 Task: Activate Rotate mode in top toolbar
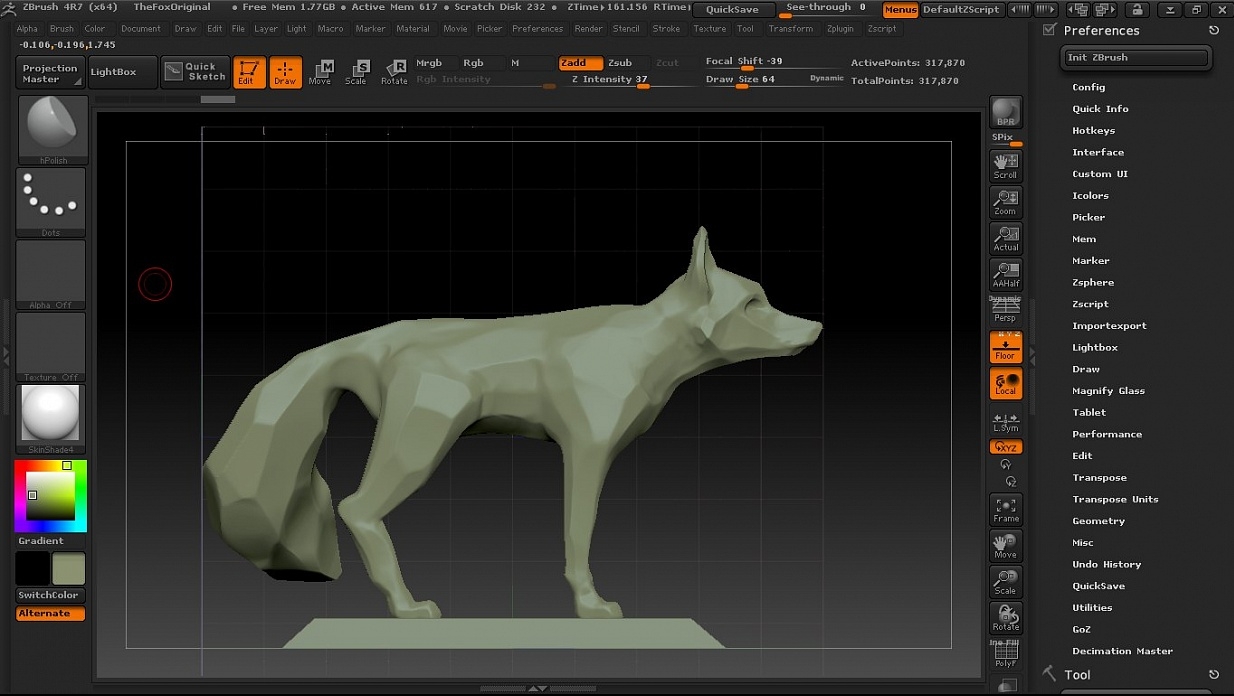coord(394,72)
